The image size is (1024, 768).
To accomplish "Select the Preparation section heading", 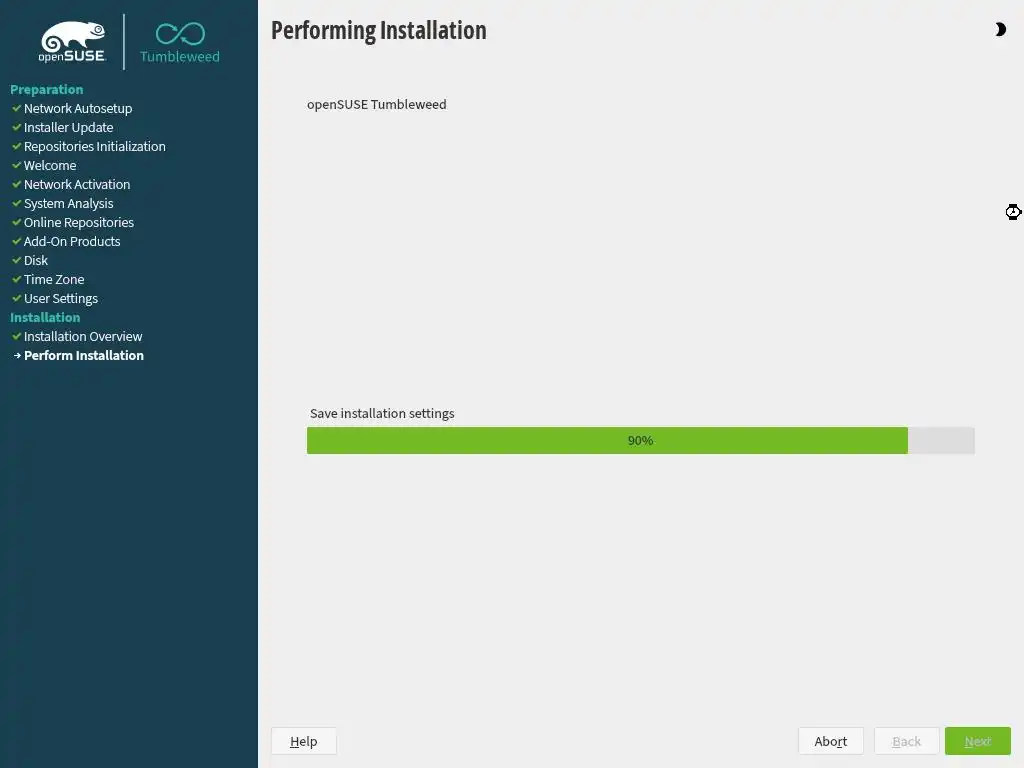I will [x=46, y=89].
